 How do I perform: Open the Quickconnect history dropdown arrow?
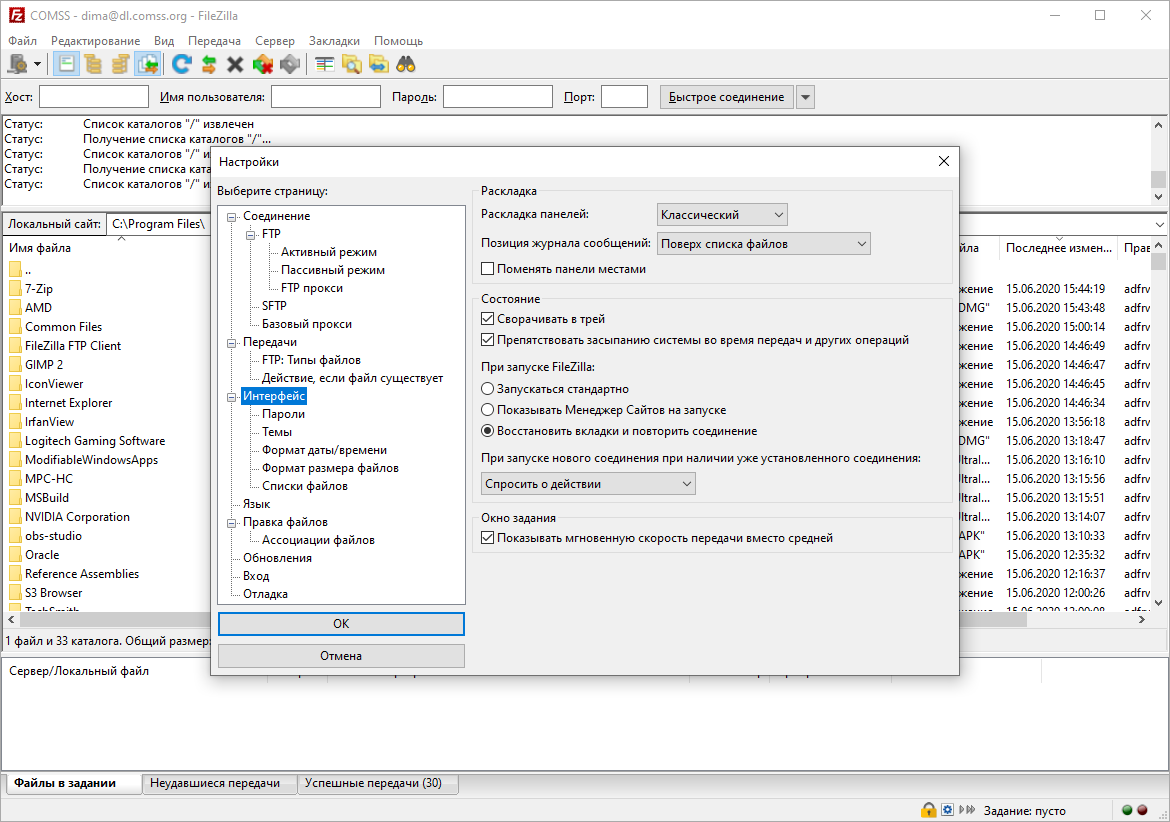[x=805, y=97]
